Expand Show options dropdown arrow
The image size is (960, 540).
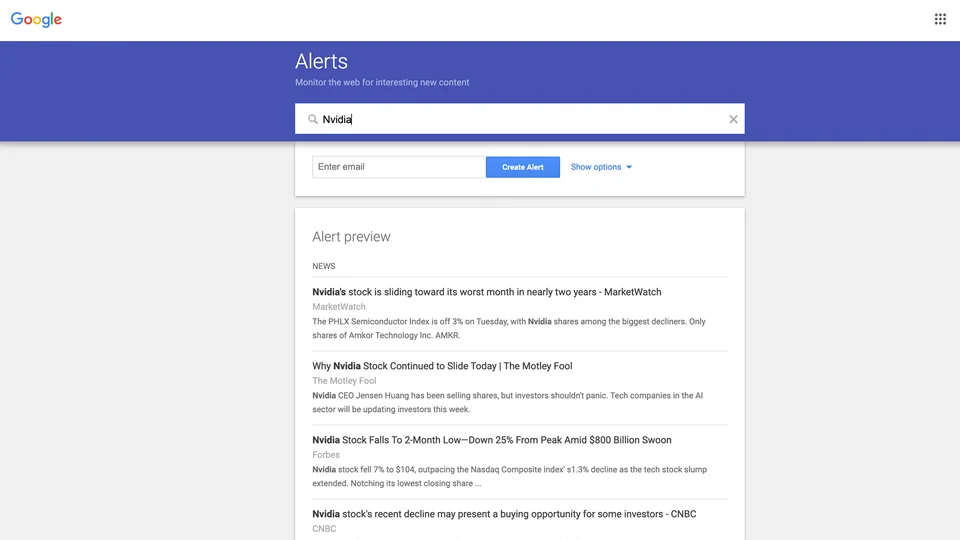click(629, 167)
